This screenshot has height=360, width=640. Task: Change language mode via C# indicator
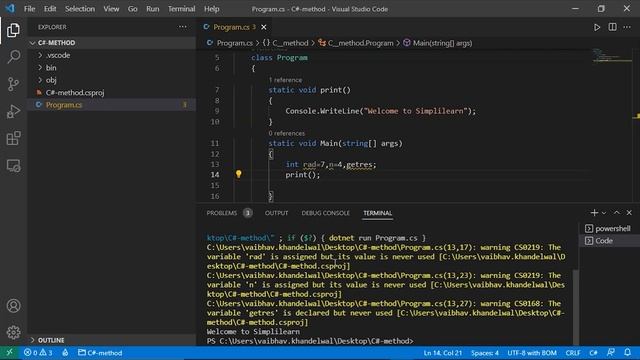(x=593, y=353)
